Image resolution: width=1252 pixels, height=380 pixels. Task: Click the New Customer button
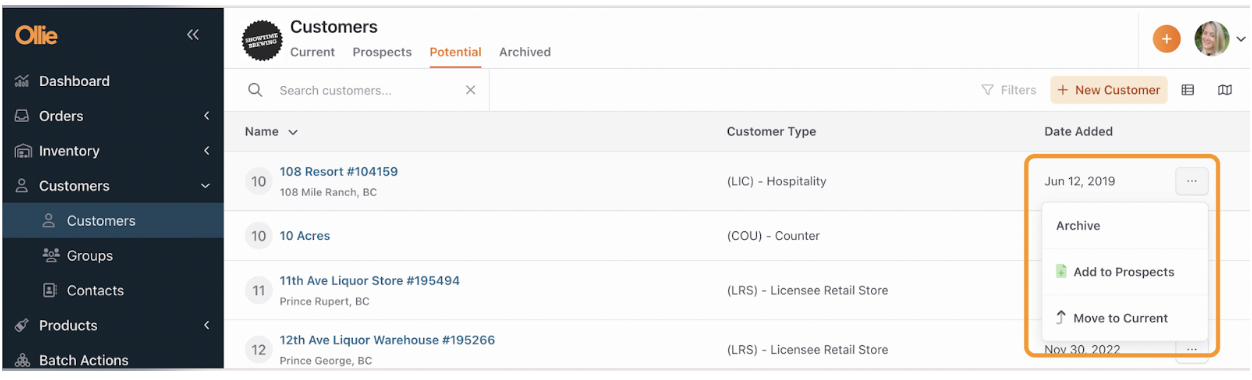pos(1109,90)
